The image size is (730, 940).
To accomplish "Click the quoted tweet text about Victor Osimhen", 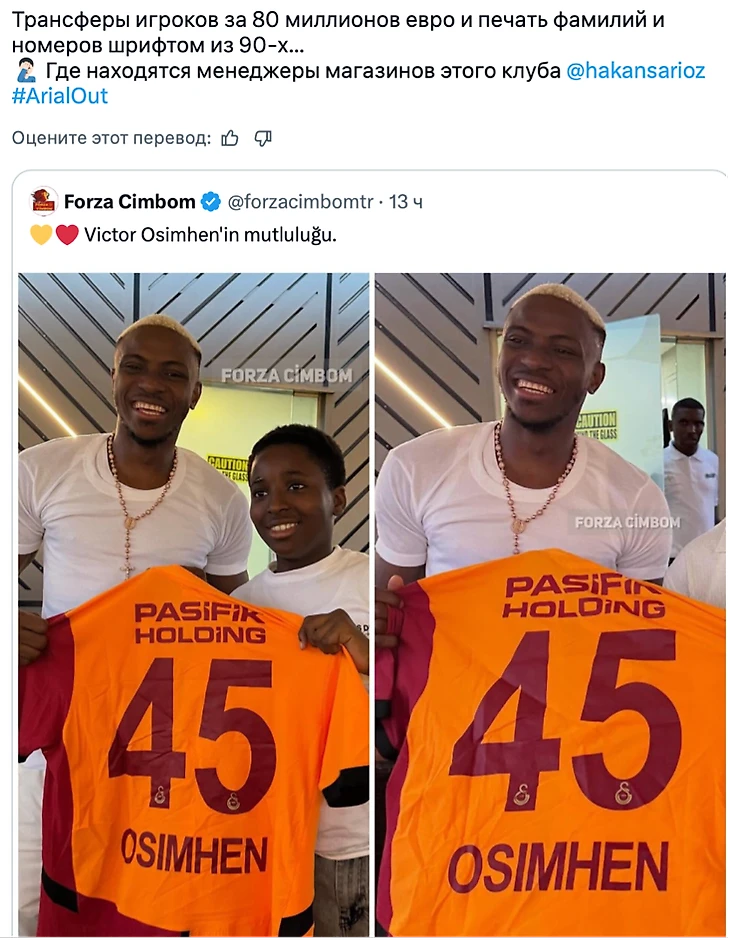I will (210, 235).
